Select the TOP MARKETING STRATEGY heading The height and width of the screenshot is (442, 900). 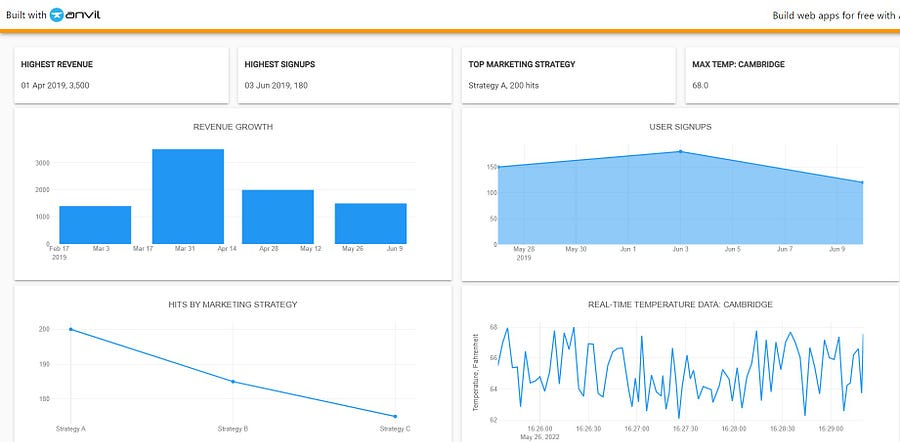coord(522,64)
